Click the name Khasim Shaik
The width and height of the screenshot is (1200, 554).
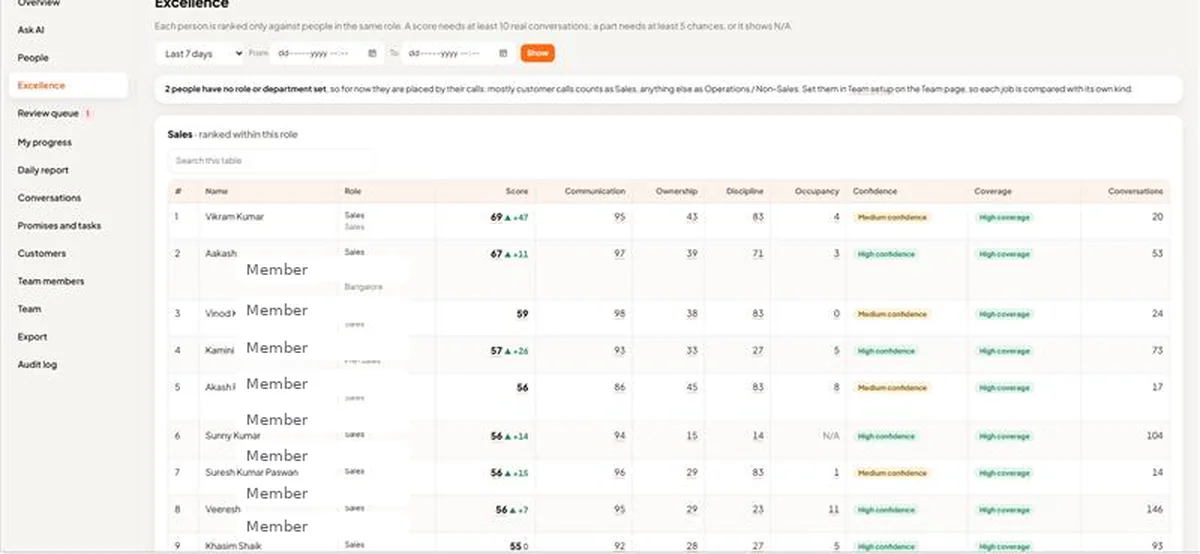coord(231,546)
